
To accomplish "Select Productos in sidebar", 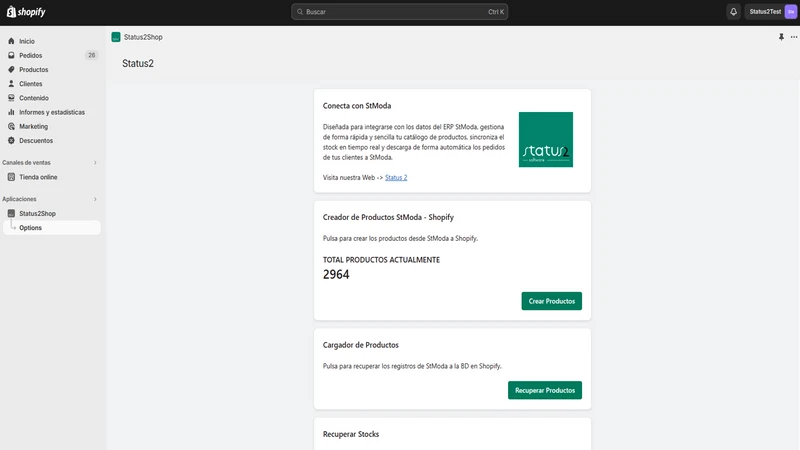I will coord(34,69).
